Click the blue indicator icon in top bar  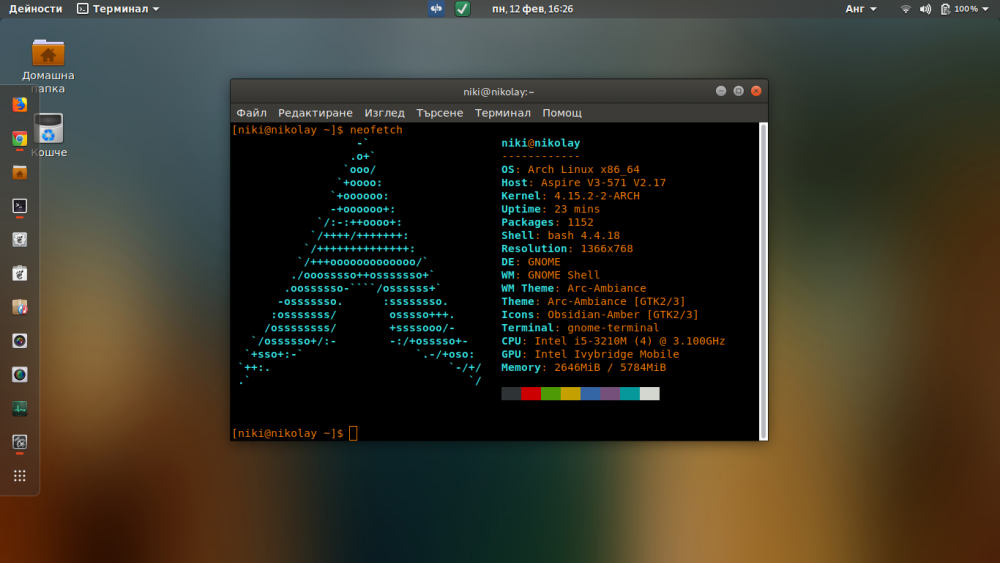(436, 9)
